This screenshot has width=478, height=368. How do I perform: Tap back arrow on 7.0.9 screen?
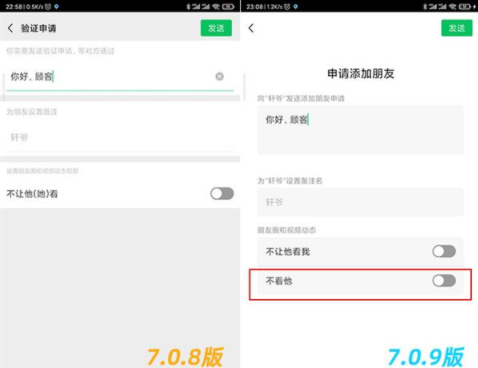tap(251, 28)
